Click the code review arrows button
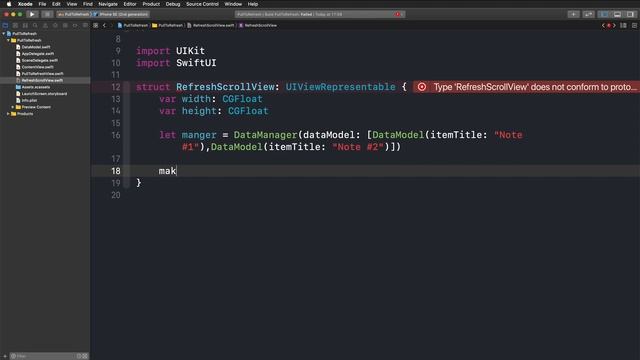The image size is (640, 360). click(x=588, y=14)
